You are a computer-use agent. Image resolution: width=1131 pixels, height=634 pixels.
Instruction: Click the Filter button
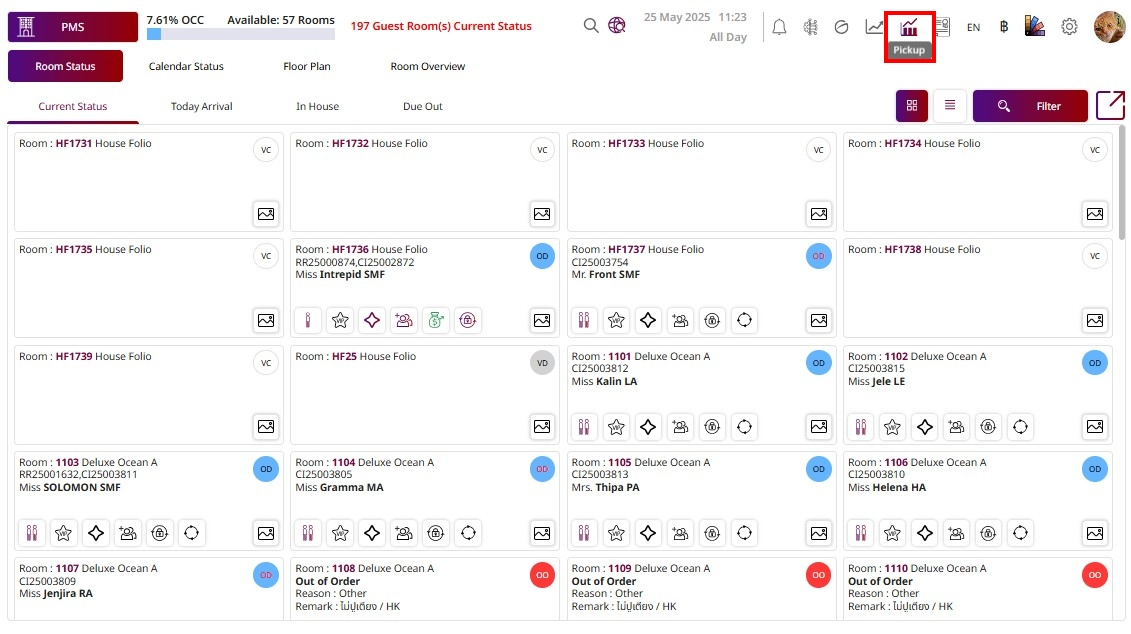(1030, 106)
